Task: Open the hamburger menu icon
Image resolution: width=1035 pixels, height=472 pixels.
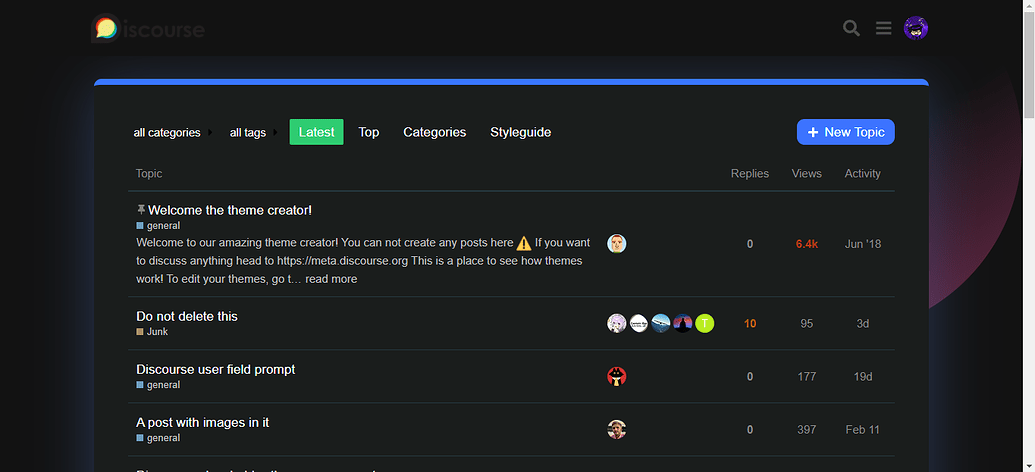Action: pyautogui.click(x=883, y=28)
